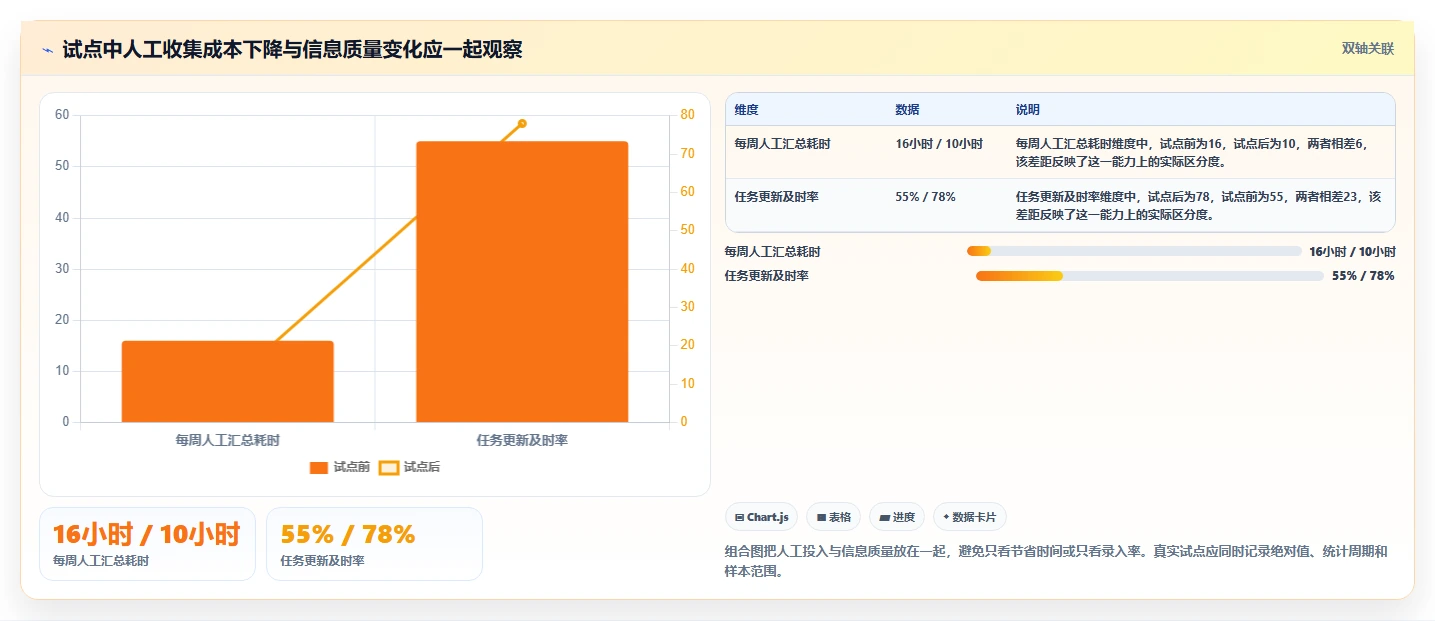Click the 任务更新及时率 progress bar
The height and width of the screenshot is (621, 1435).
[x=1150, y=276]
